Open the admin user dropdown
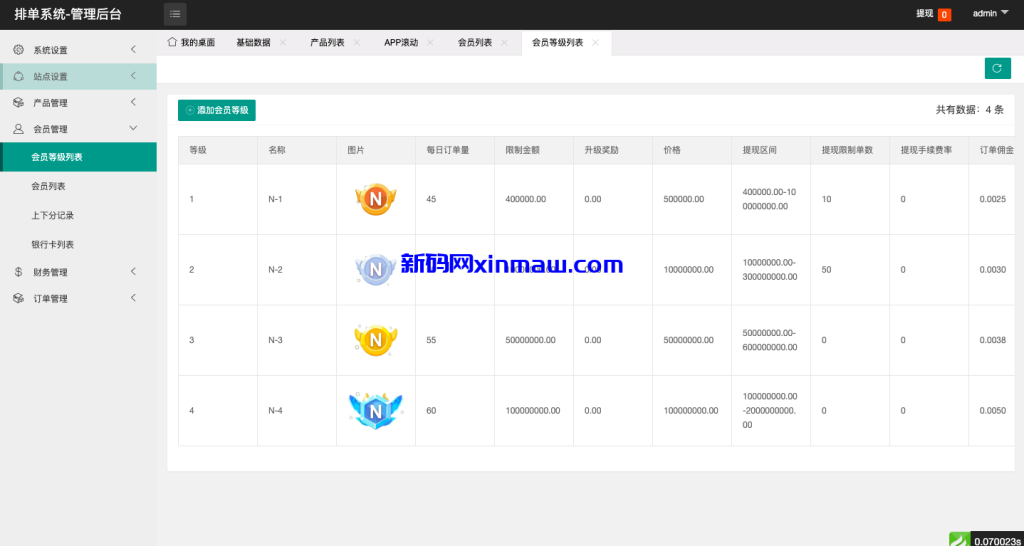The image size is (1024, 546). (990, 14)
